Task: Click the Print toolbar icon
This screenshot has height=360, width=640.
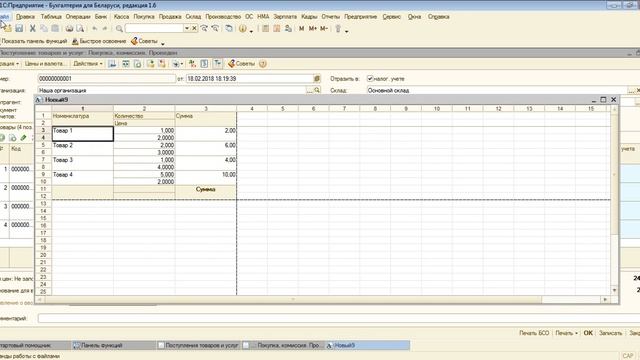Action: coord(69,29)
